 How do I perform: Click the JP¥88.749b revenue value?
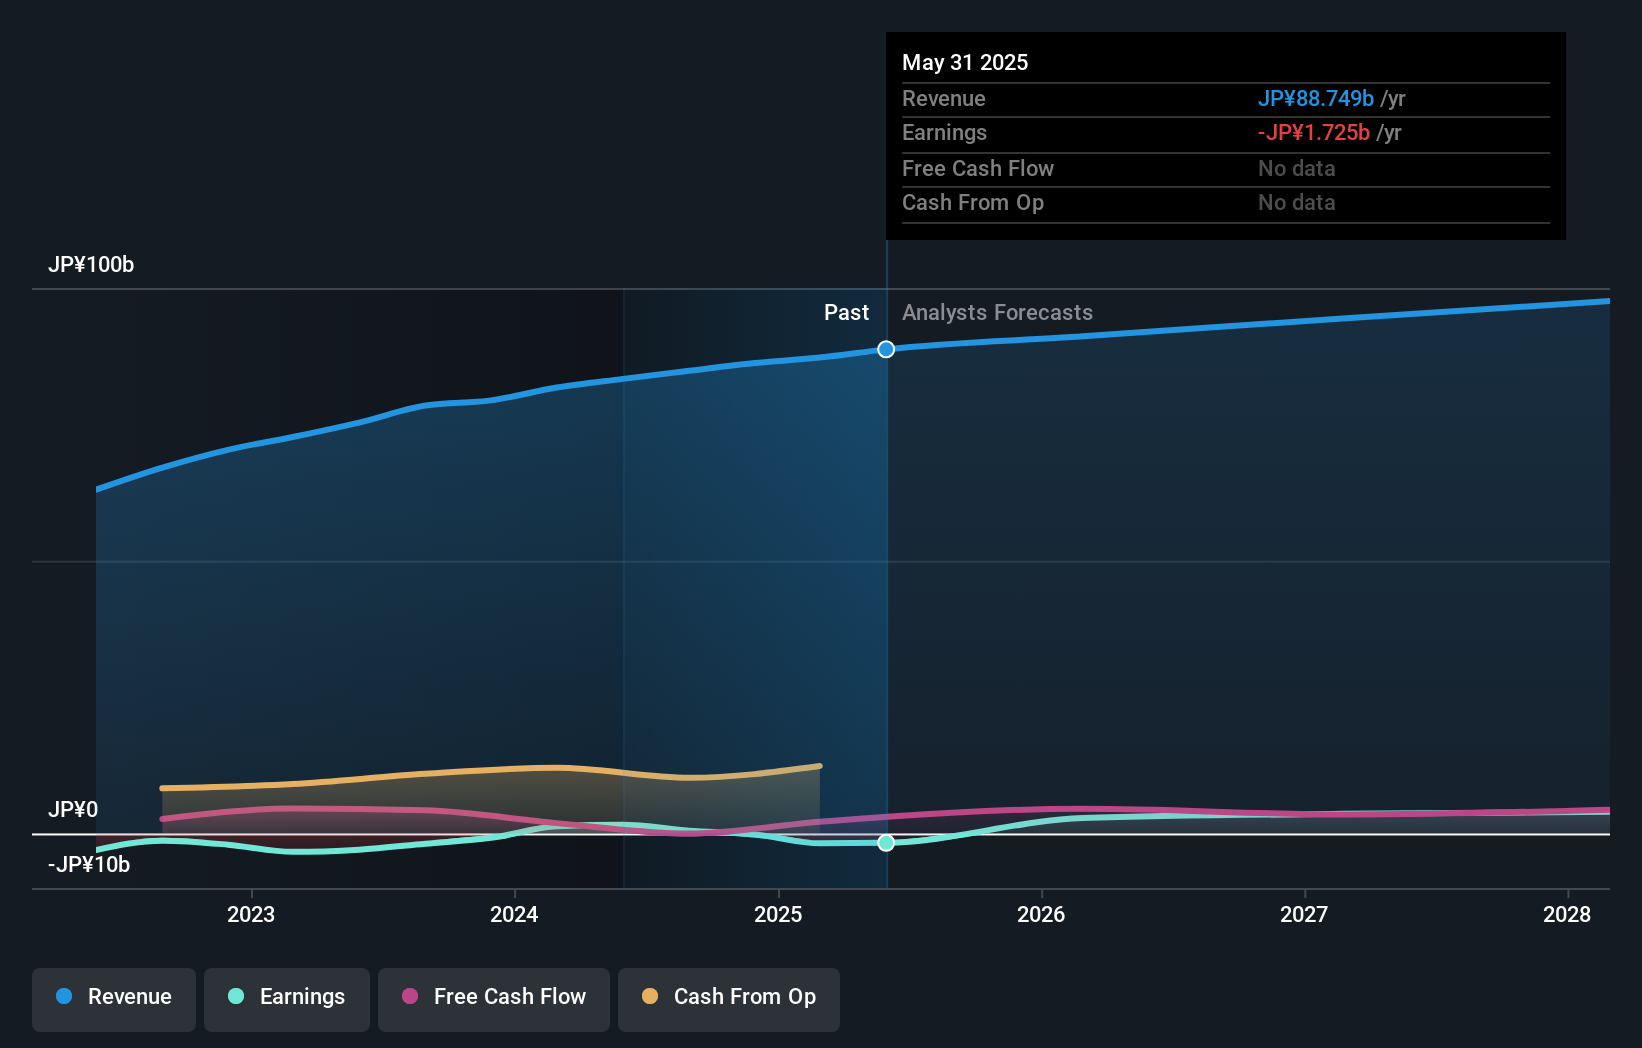click(1316, 99)
